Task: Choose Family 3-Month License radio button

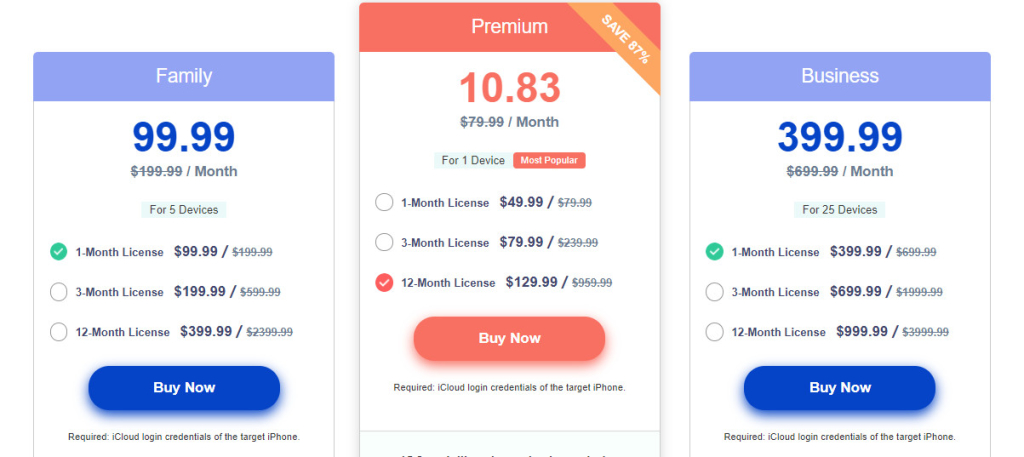Action: coord(59,292)
